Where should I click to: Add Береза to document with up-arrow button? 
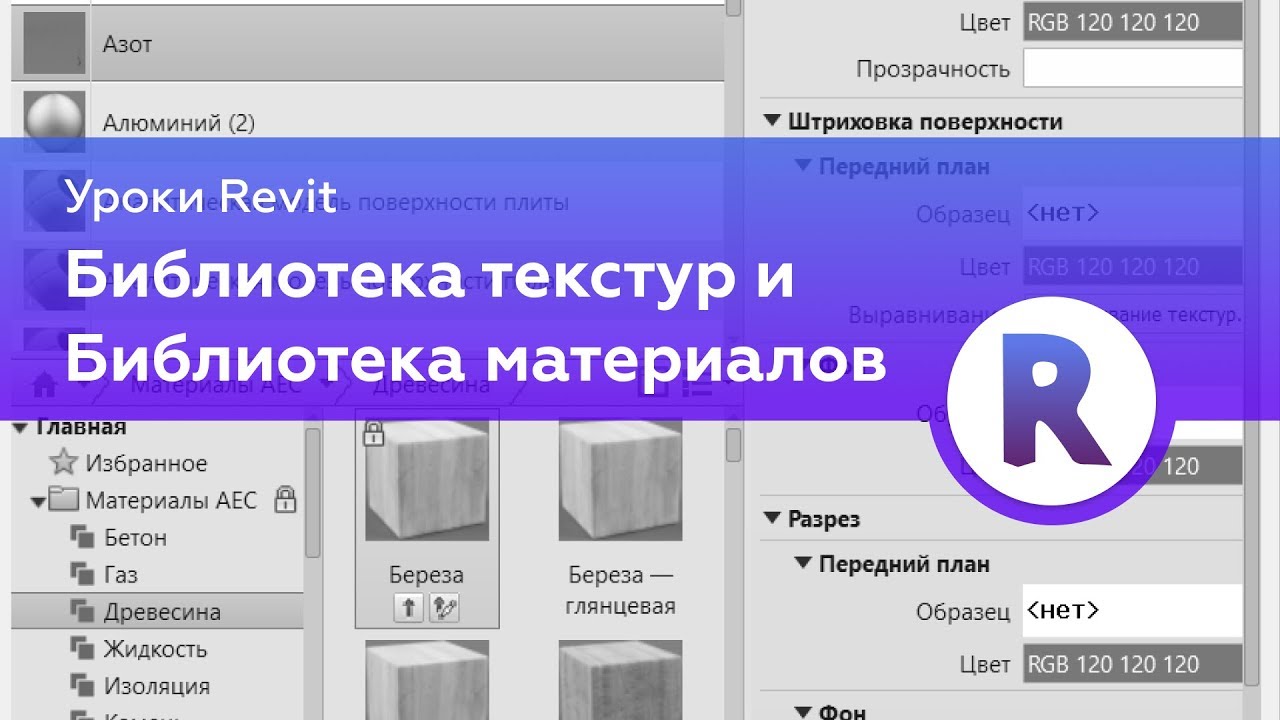[x=408, y=609]
